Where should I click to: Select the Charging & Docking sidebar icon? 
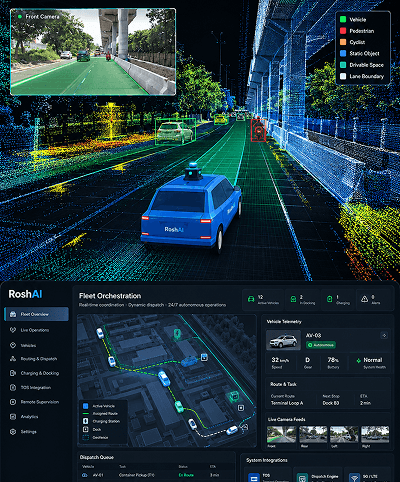pyautogui.click(x=13, y=373)
